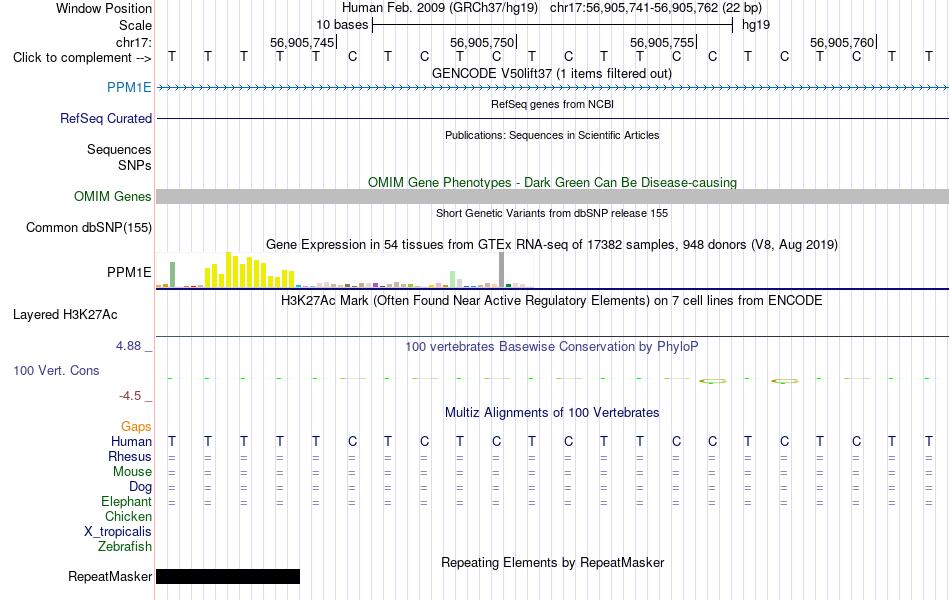This screenshot has width=950, height=600.
Task: Click the gray OMIM Genes bar
Action: (x=553, y=196)
